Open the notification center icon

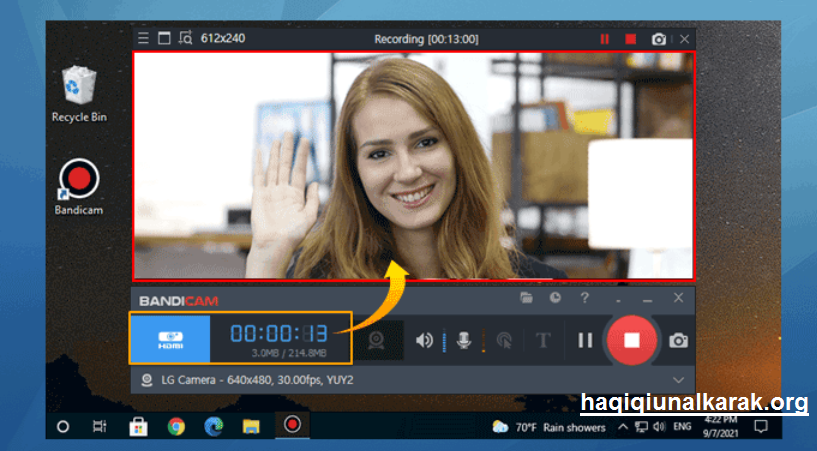click(x=761, y=427)
